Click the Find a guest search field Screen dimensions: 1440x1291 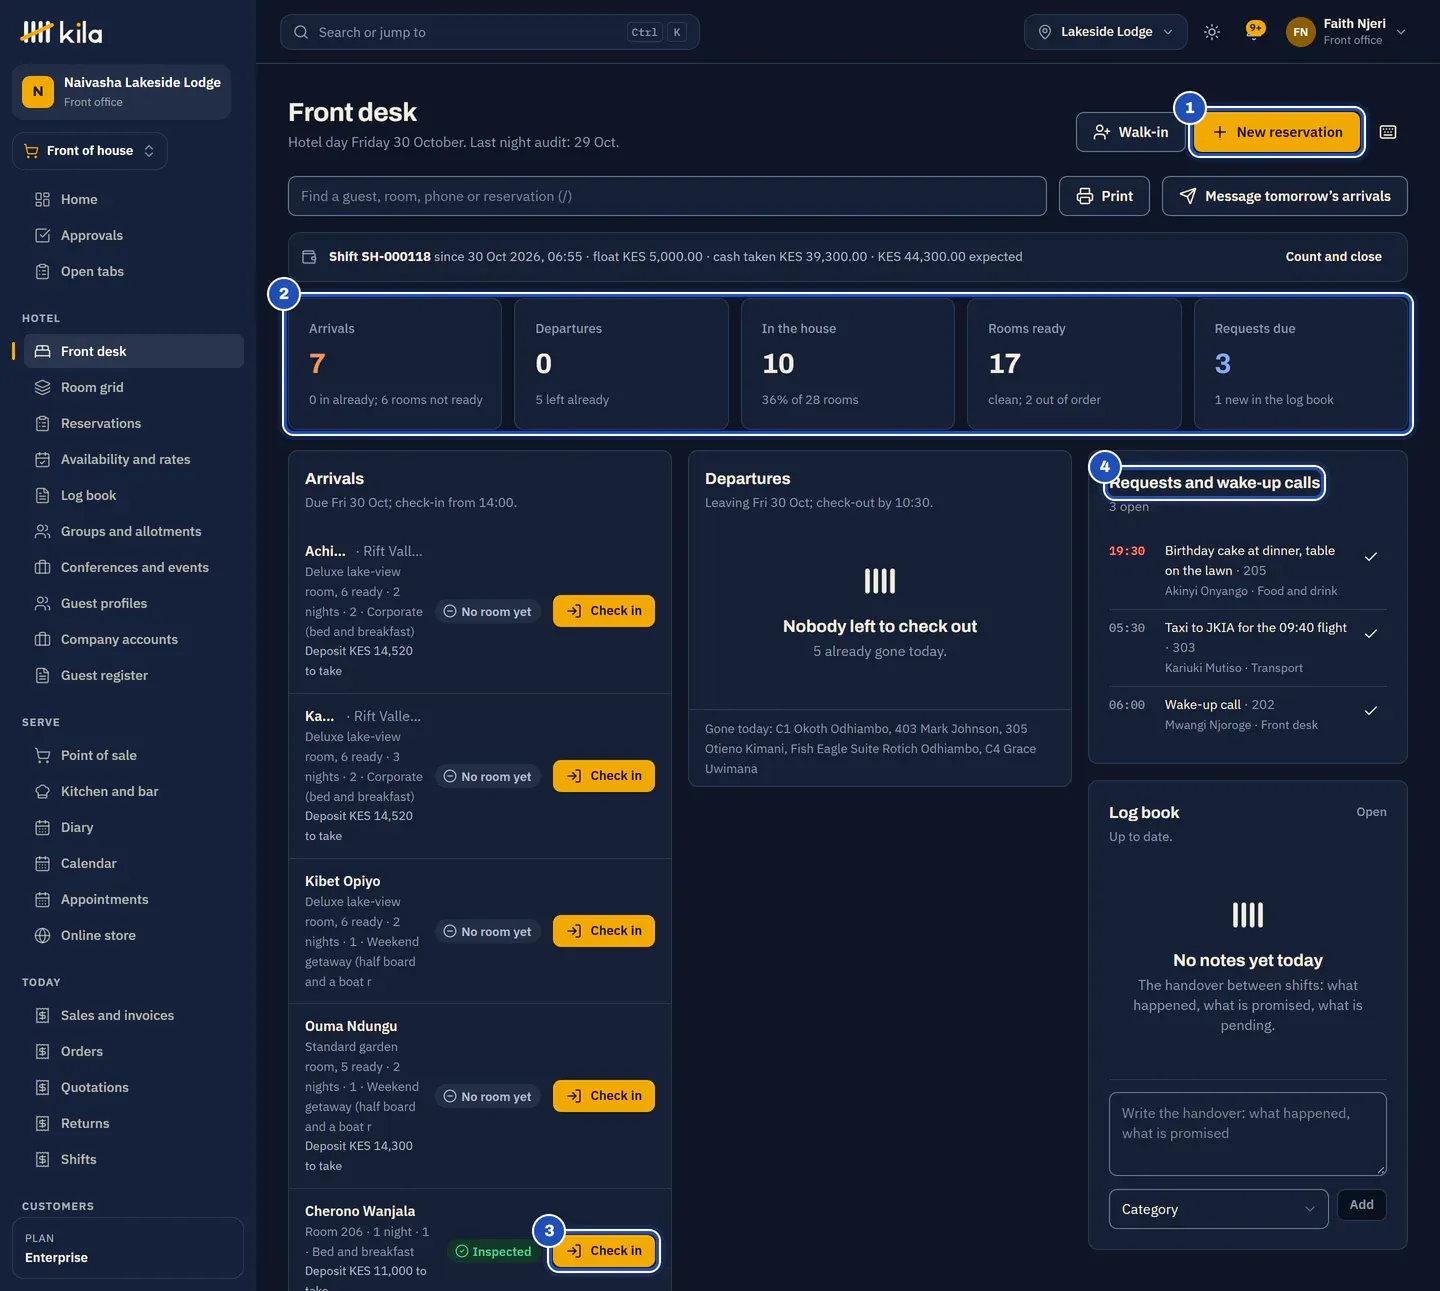[x=667, y=196]
